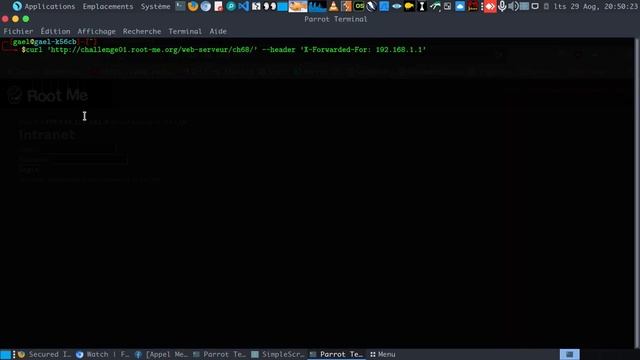Switch to the [Appel Me… taskbar window

(x=161, y=354)
